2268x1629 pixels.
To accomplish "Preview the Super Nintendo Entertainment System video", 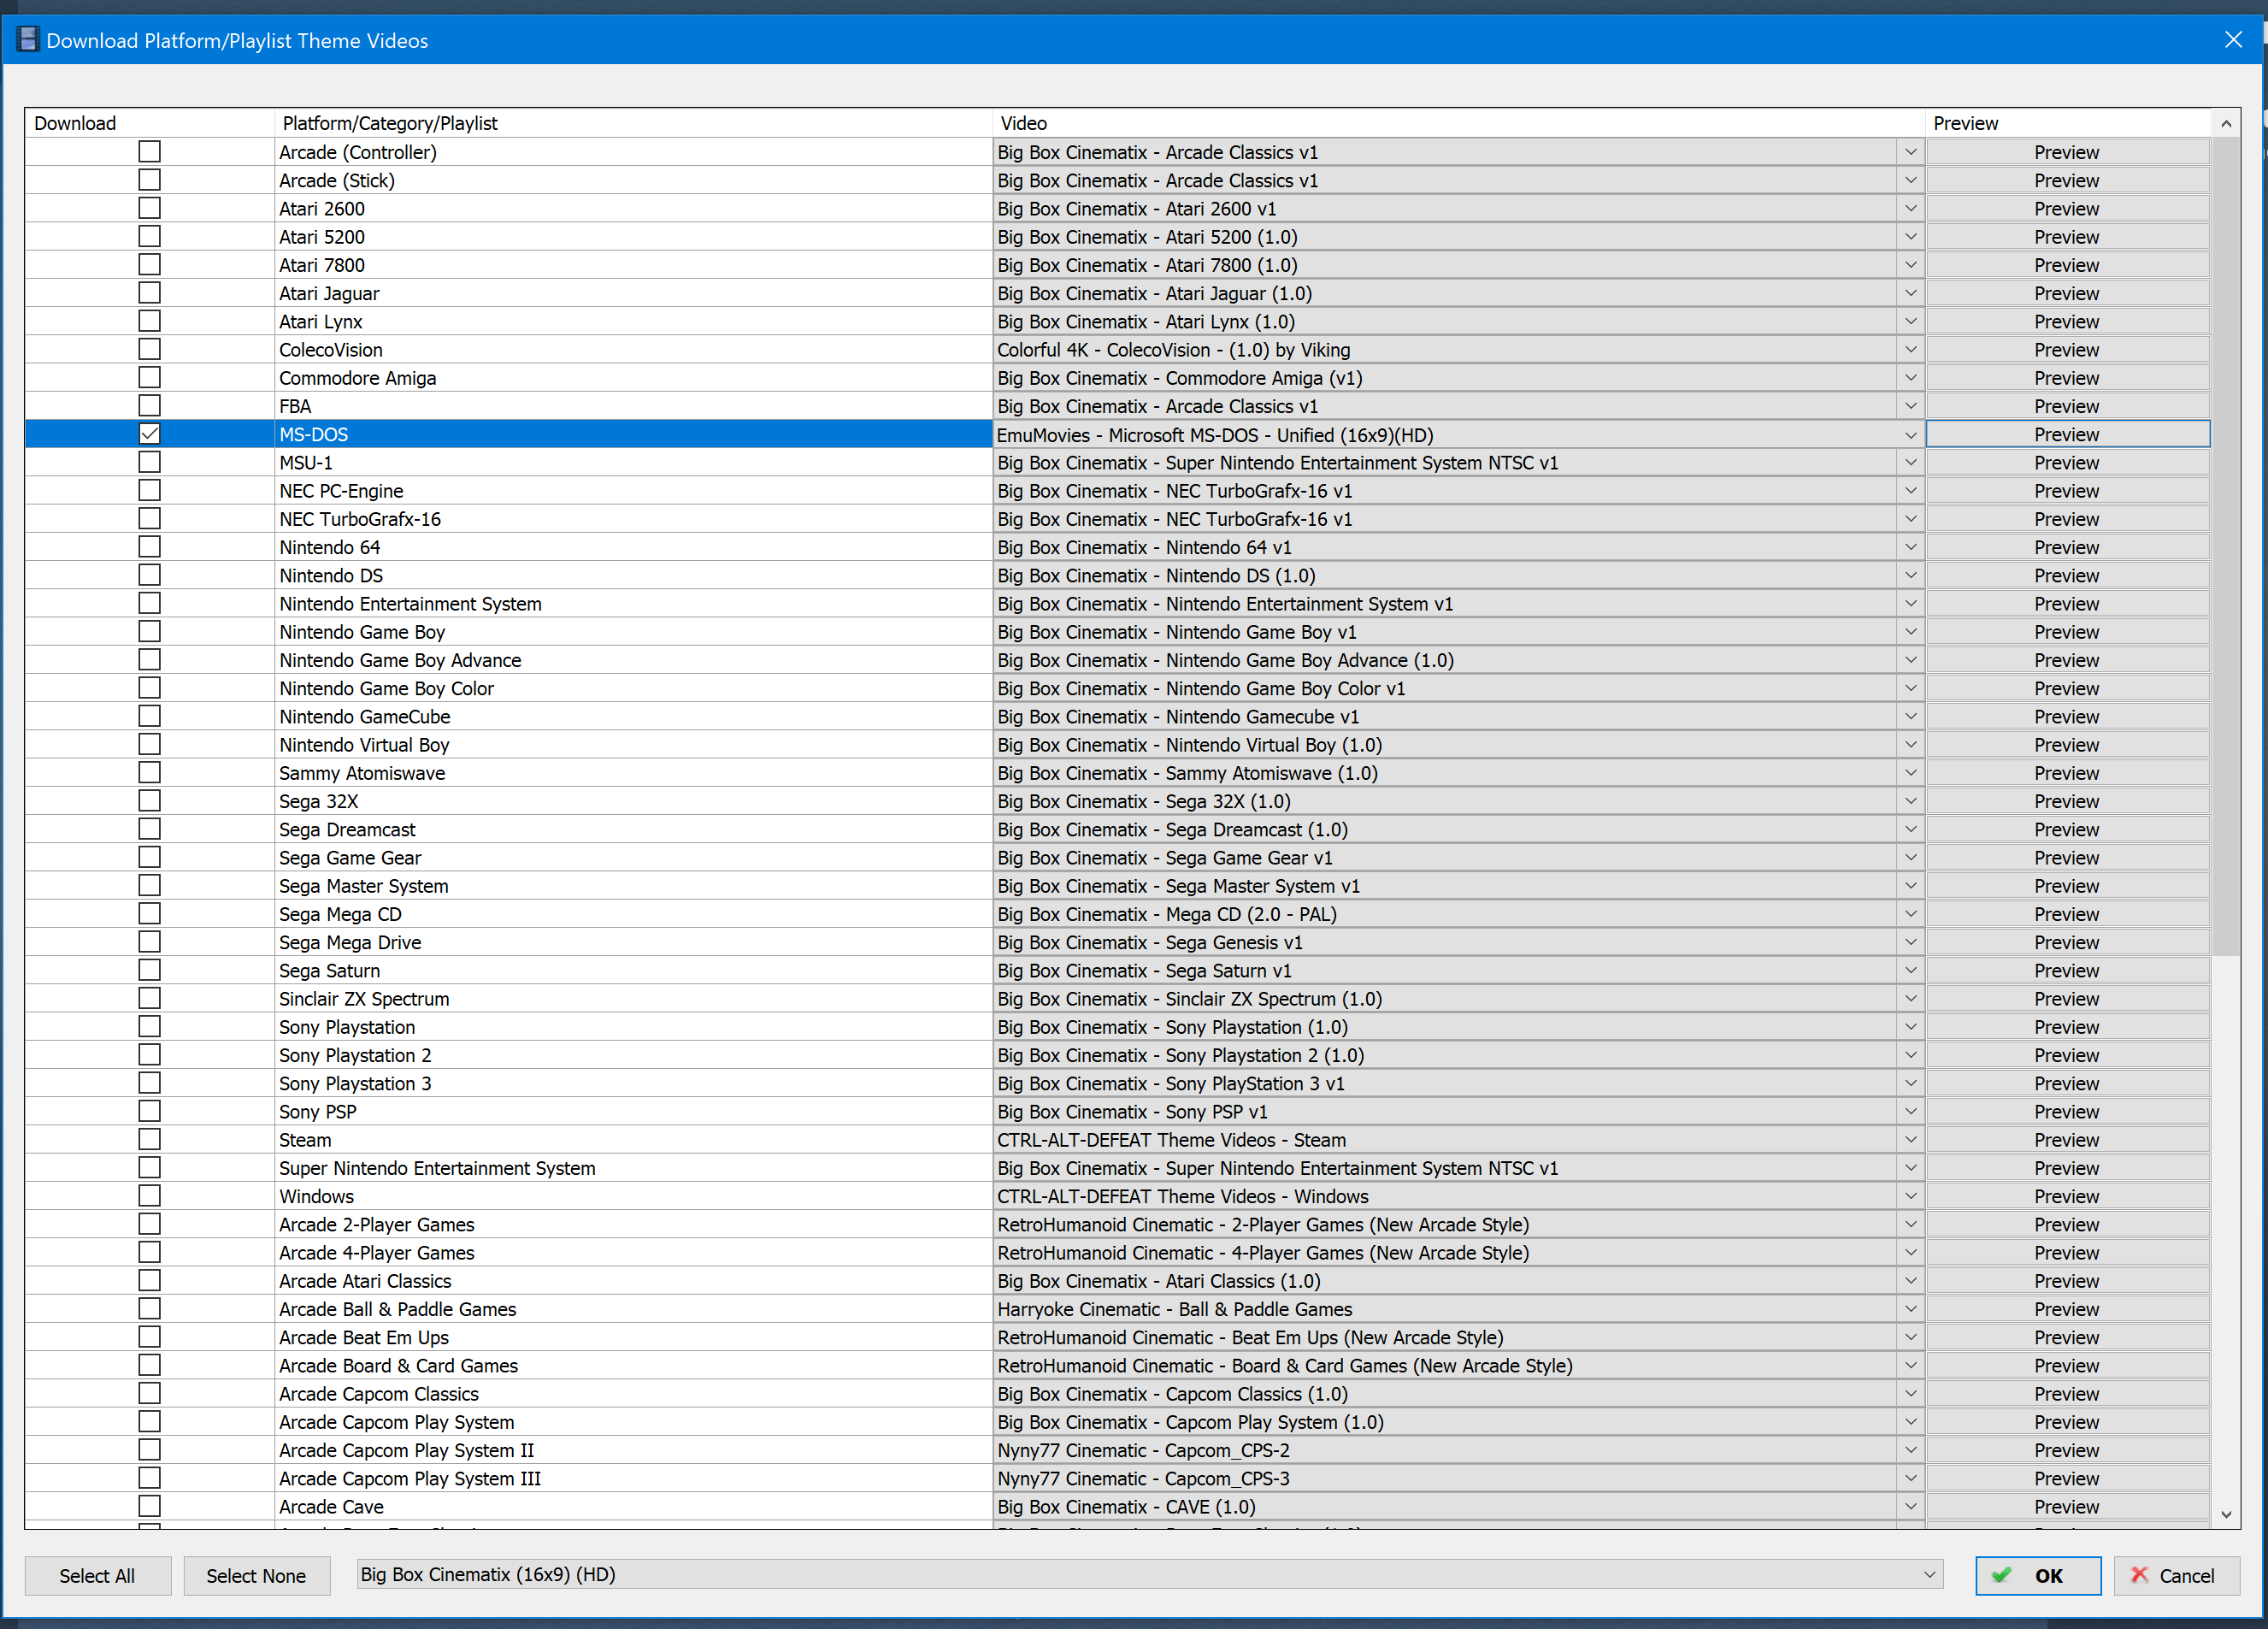I will pyautogui.click(x=2067, y=1168).
